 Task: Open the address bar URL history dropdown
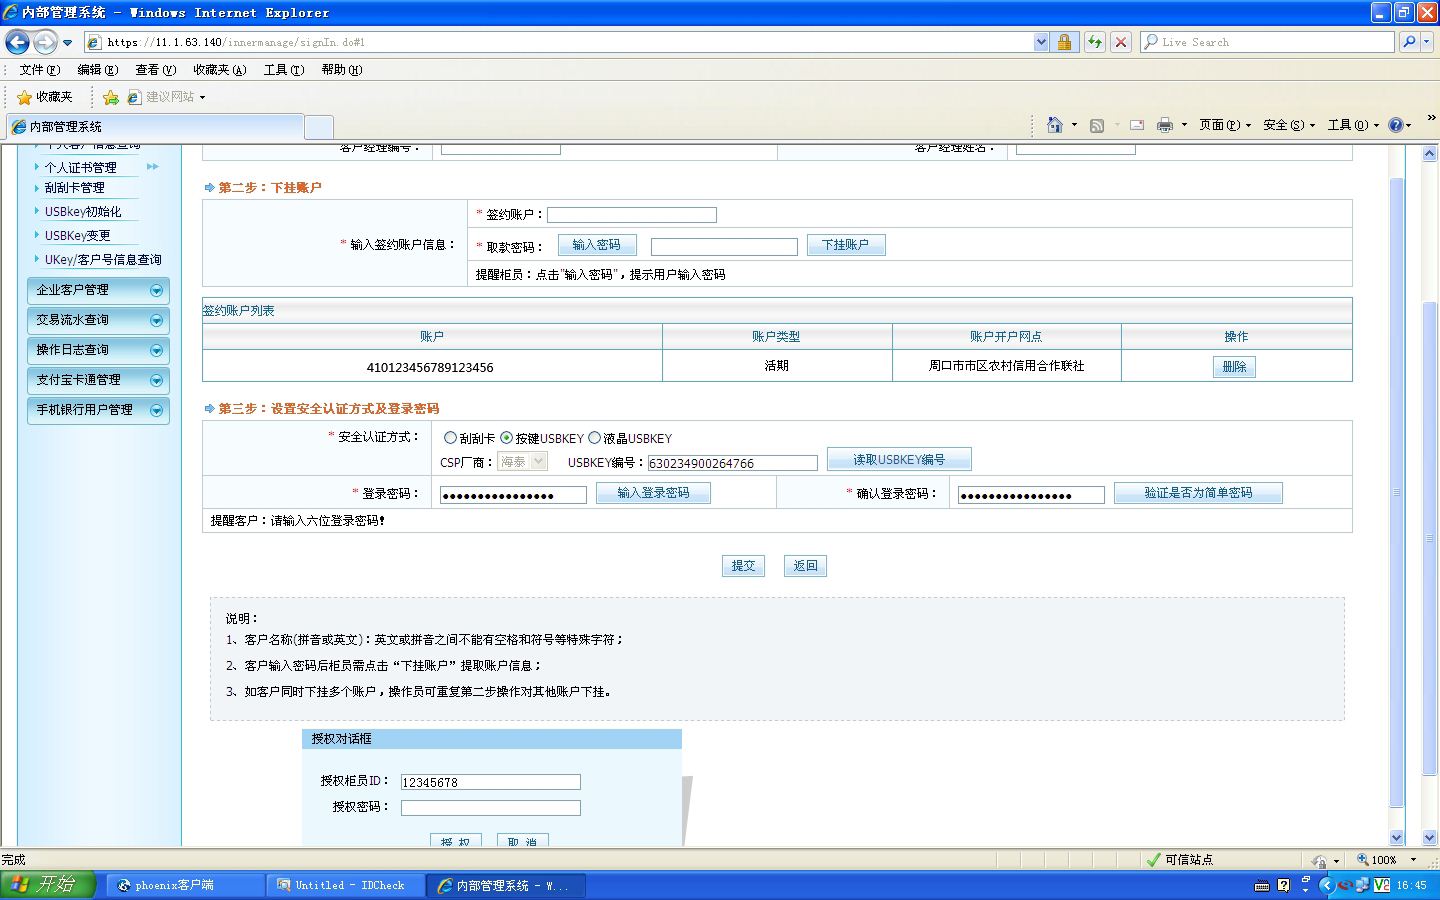(1041, 42)
